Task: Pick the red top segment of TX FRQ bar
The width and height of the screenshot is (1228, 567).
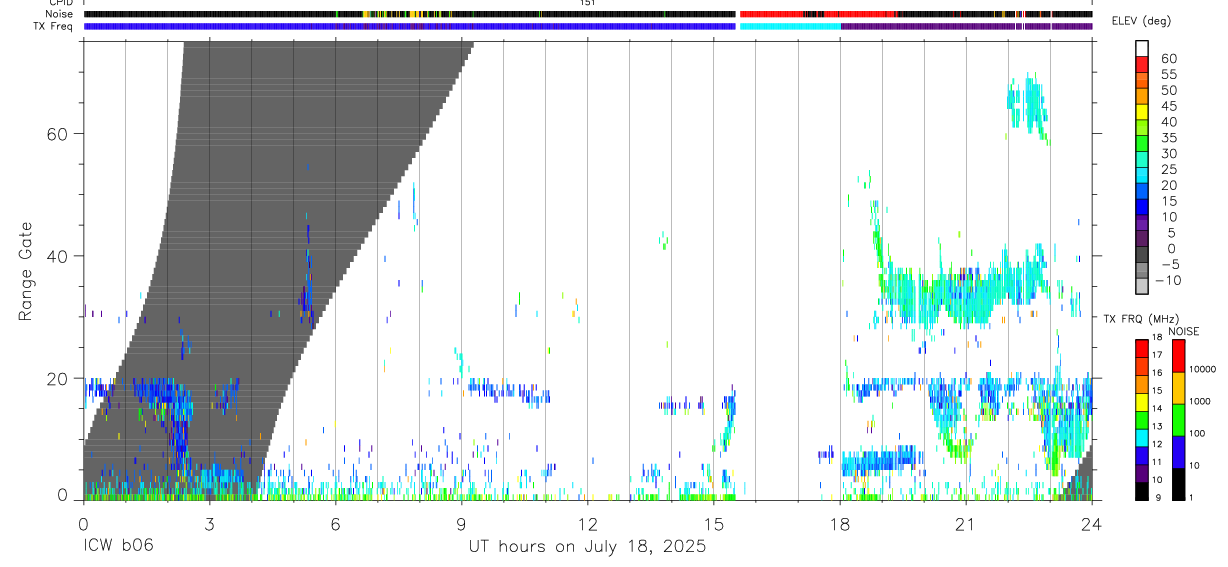Action: click(x=1142, y=349)
